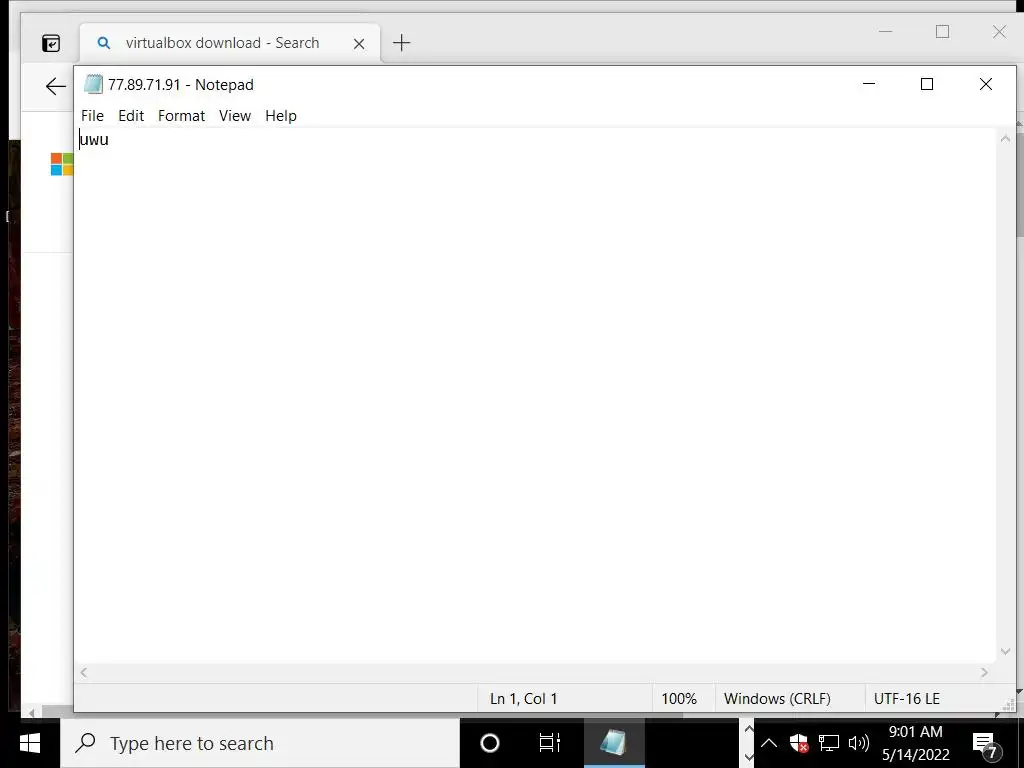Image resolution: width=1024 pixels, height=768 pixels.
Task: Open the Format menu in Notepad
Action: tap(181, 116)
